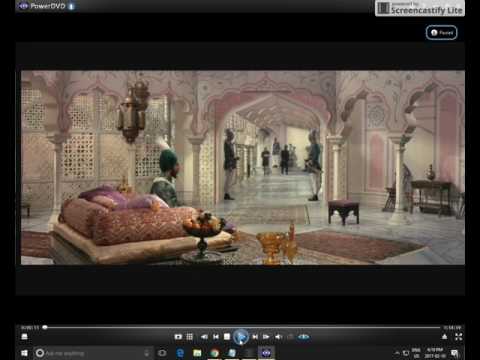Open the Action Center notifications icon
480x360 pixels.
click(455, 353)
